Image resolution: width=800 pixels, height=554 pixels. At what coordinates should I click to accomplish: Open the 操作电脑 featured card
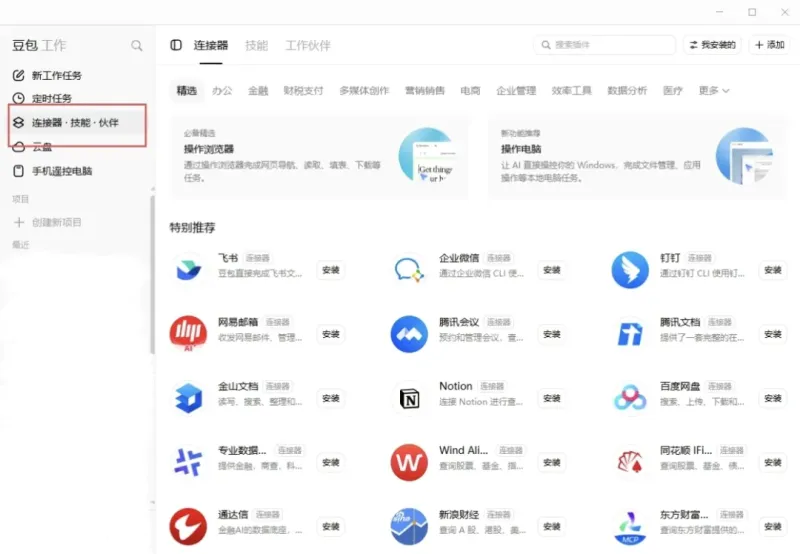click(637, 157)
